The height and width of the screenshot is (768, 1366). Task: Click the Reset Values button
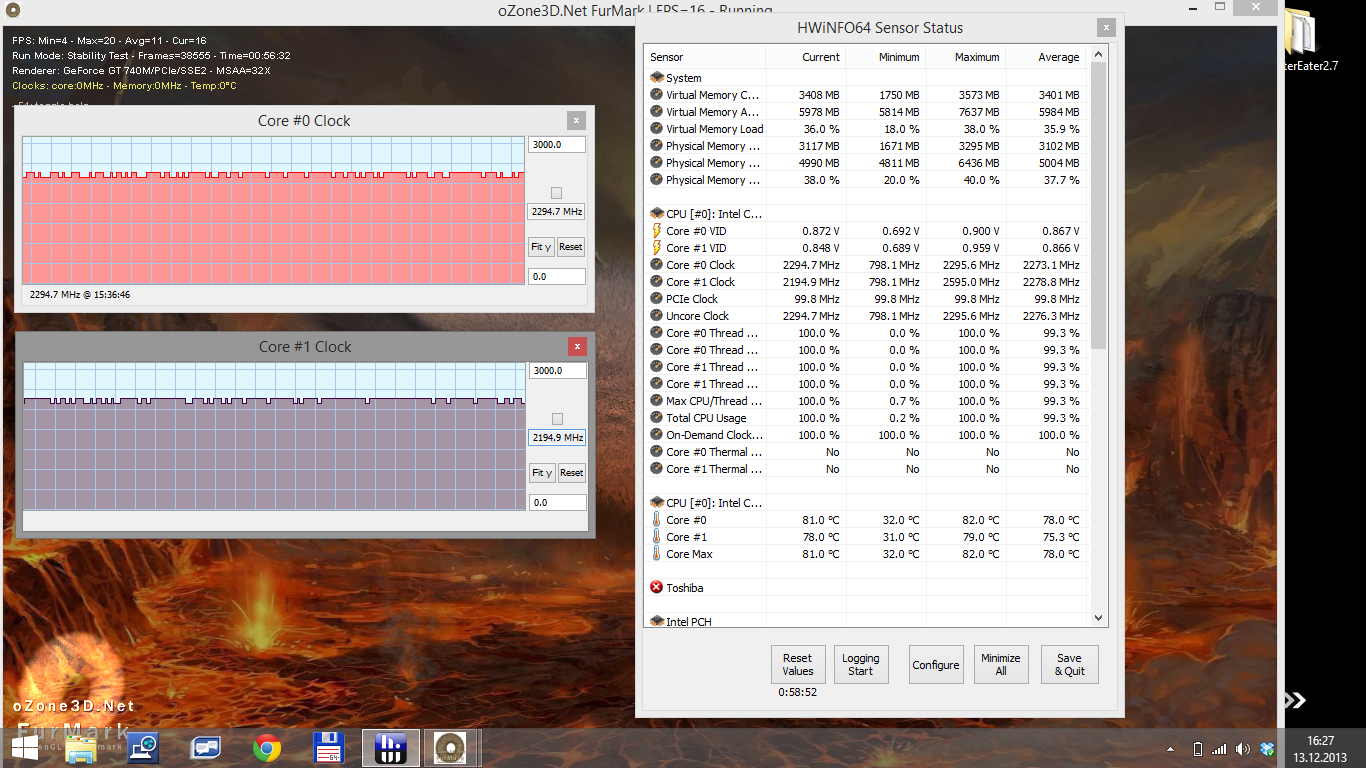tap(798, 665)
